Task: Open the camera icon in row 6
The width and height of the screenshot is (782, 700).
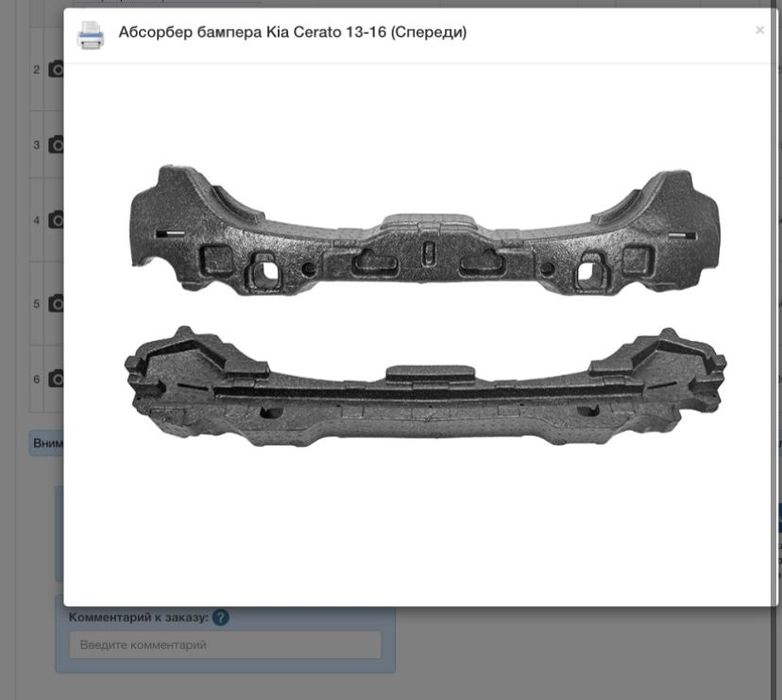Action: coord(56,379)
